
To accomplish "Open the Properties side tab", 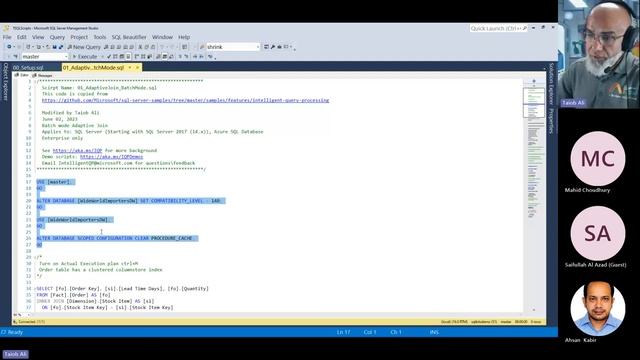I will click(x=551, y=121).
